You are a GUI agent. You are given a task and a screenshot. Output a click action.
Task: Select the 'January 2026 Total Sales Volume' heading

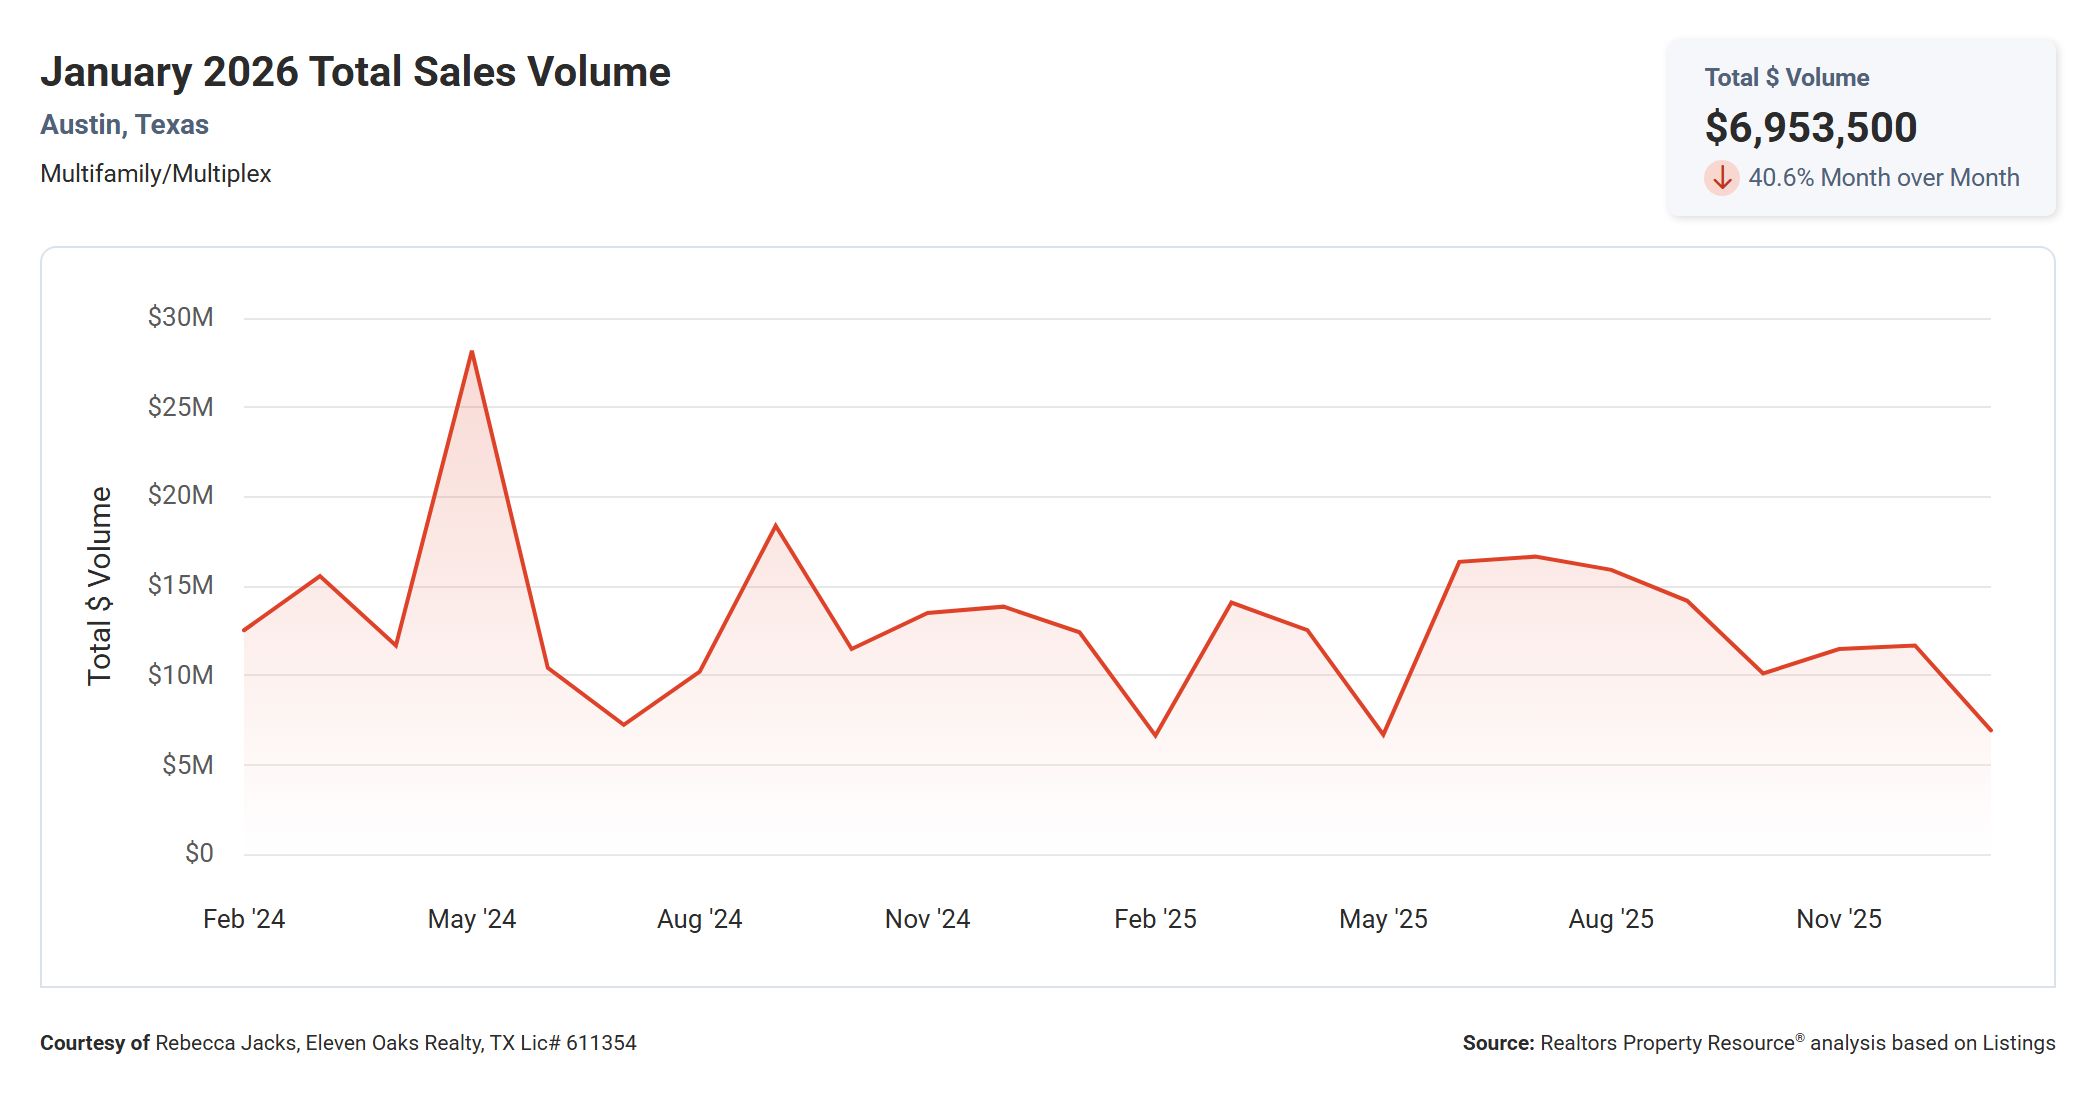pos(355,72)
